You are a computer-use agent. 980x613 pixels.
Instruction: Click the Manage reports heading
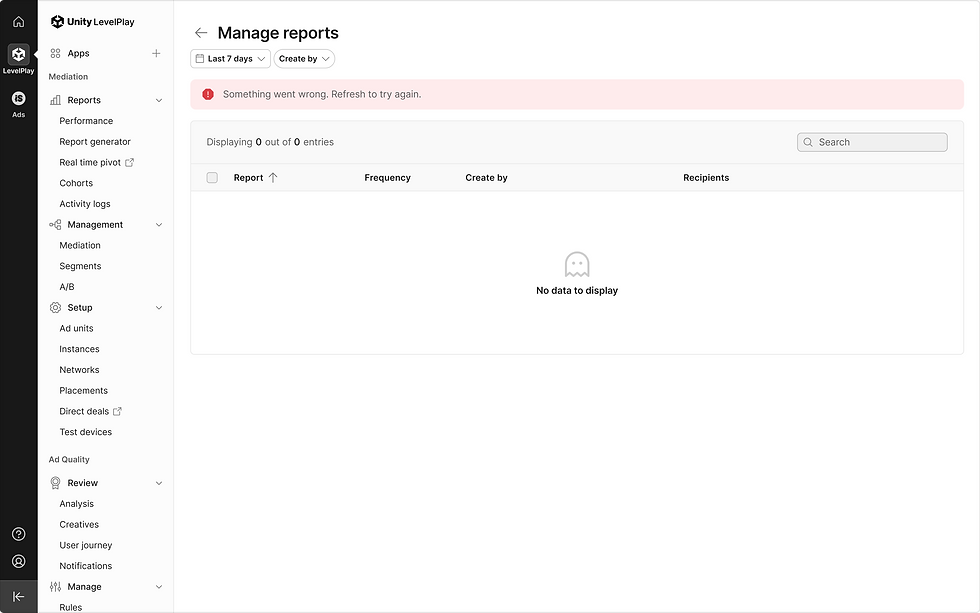tap(278, 32)
